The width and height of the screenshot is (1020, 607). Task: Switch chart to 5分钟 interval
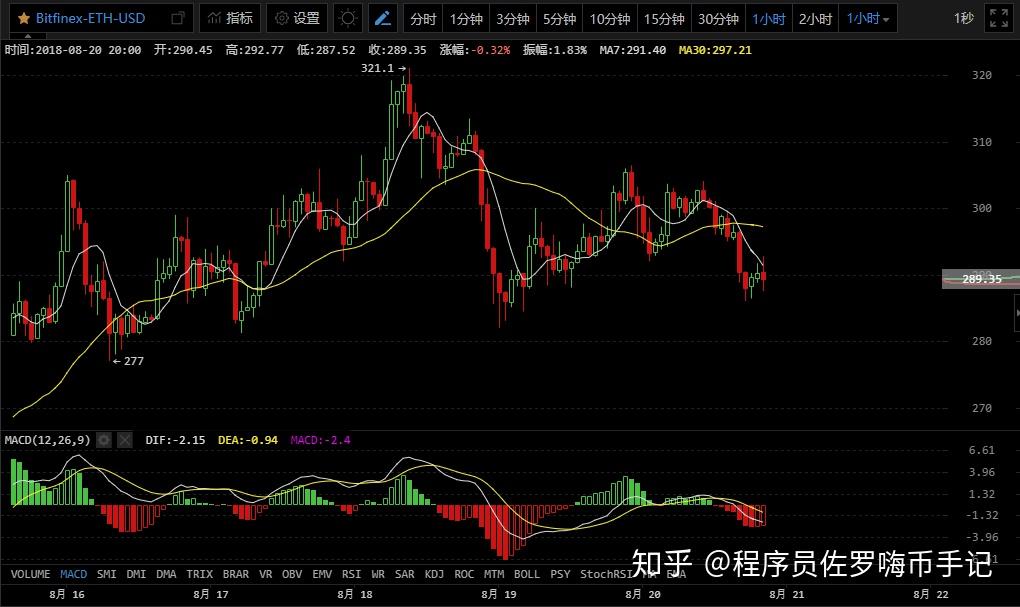coord(559,19)
